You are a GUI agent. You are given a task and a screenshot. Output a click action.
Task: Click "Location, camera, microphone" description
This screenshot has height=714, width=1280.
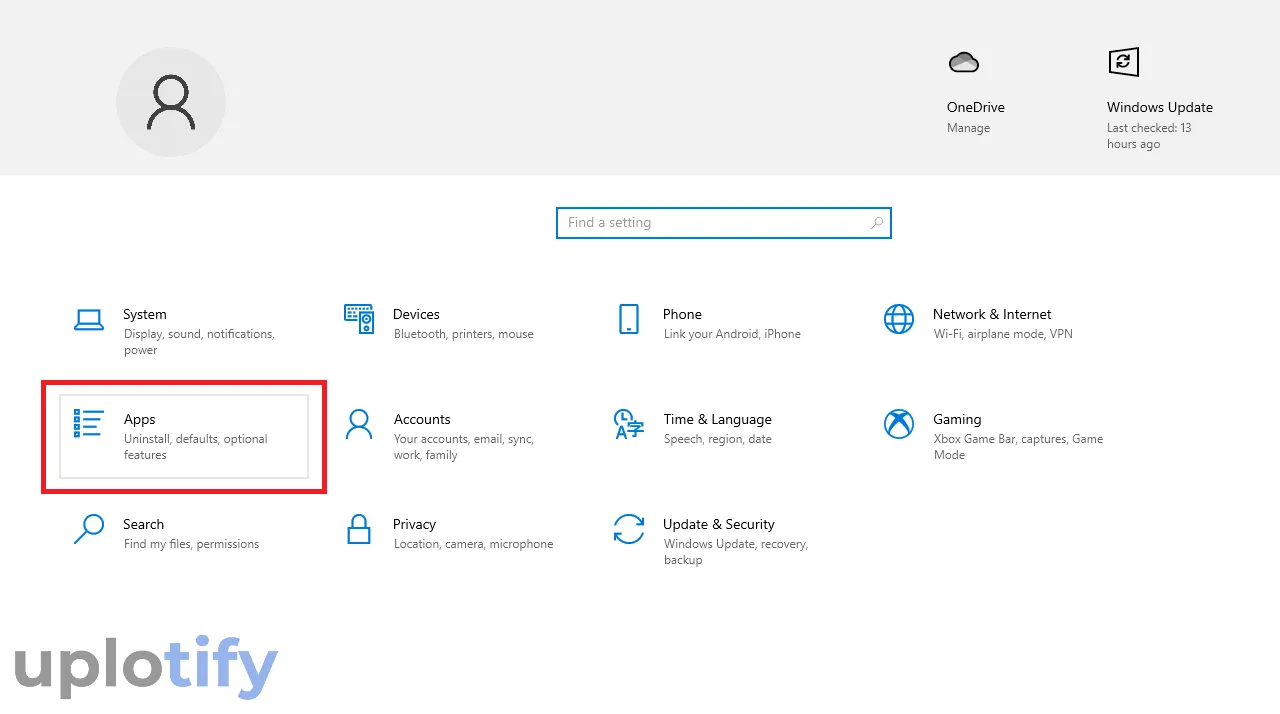point(473,544)
